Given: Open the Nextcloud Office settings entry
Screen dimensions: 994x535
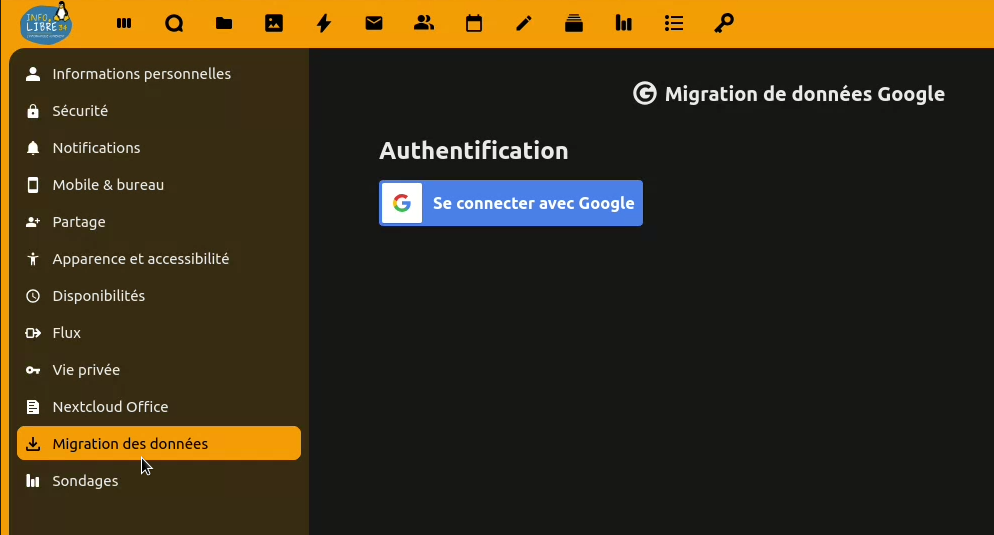Looking at the screenshot, I should (x=110, y=407).
